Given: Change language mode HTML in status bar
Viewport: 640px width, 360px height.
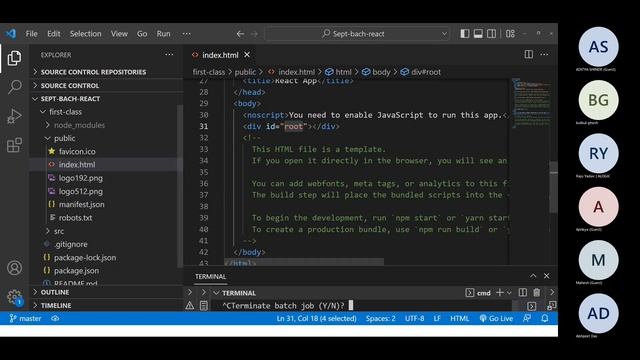Looking at the screenshot, I should [x=459, y=318].
